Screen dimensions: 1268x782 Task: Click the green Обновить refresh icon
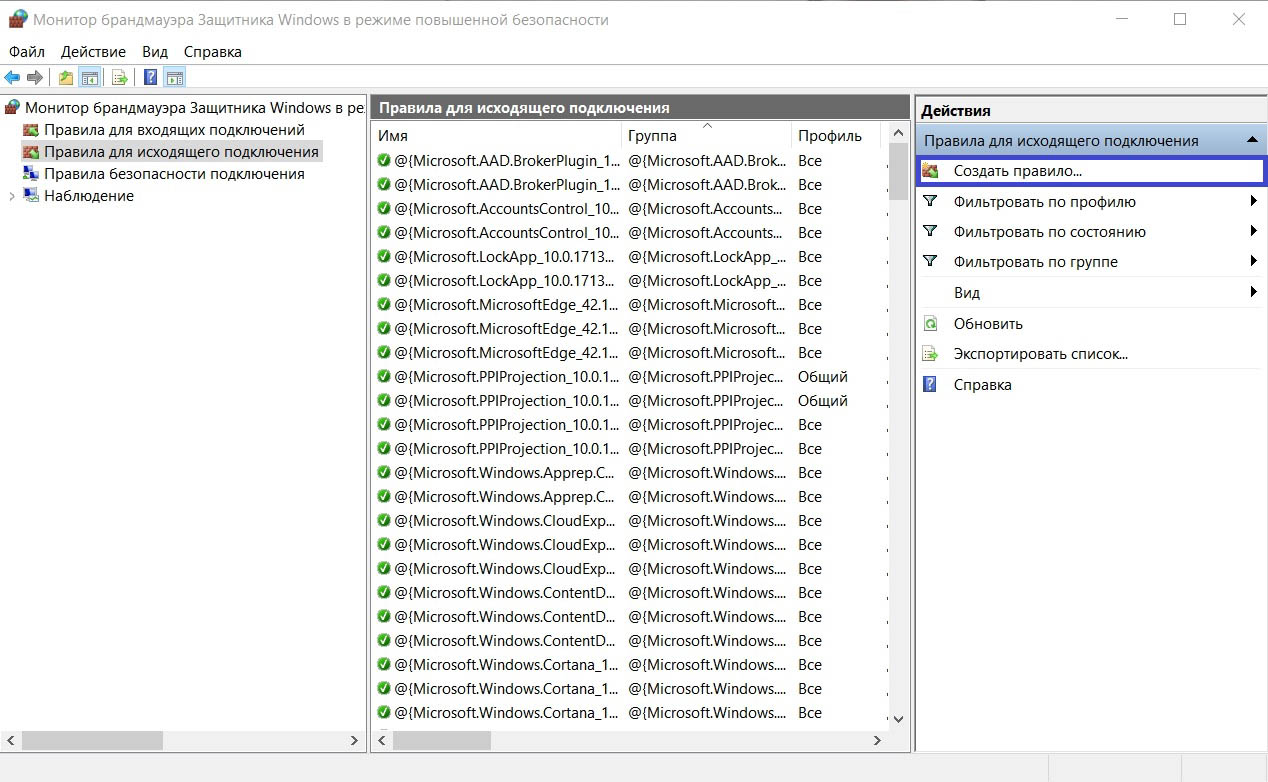click(x=931, y=324)
